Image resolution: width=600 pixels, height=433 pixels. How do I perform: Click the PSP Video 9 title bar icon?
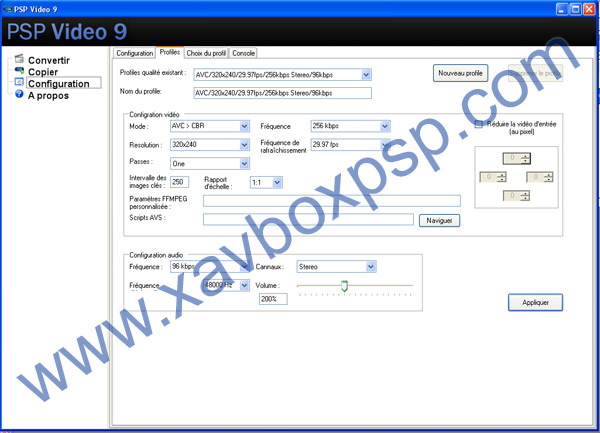(x=7, y=9)
